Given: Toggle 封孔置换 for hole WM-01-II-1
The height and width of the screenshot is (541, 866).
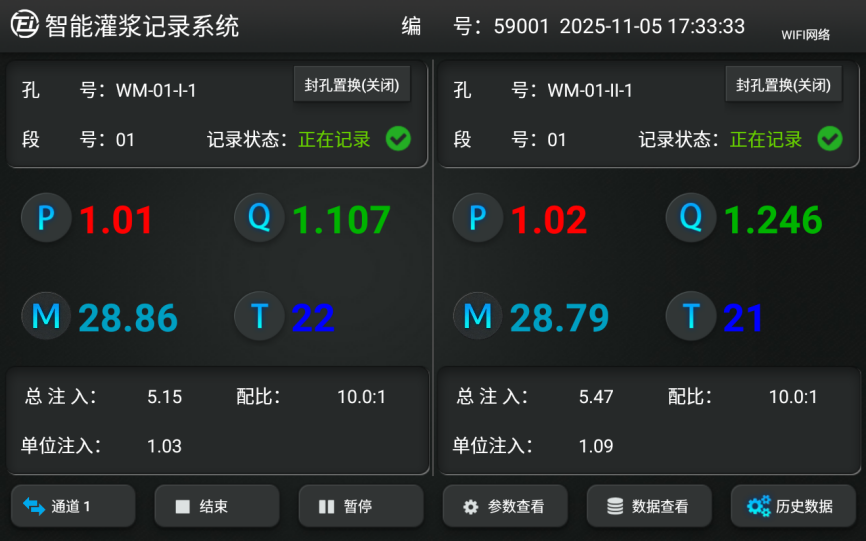Looking at the screenshot, I should 783,85.
